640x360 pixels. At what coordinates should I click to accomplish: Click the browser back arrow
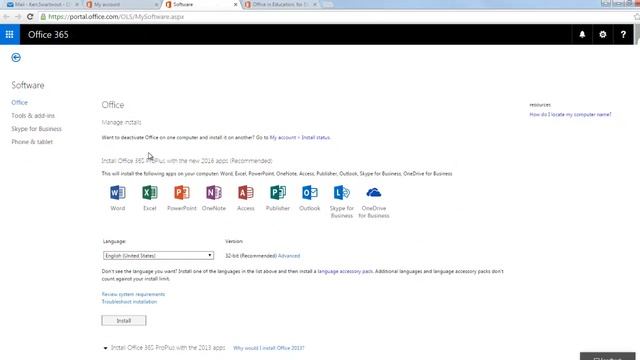6,17
